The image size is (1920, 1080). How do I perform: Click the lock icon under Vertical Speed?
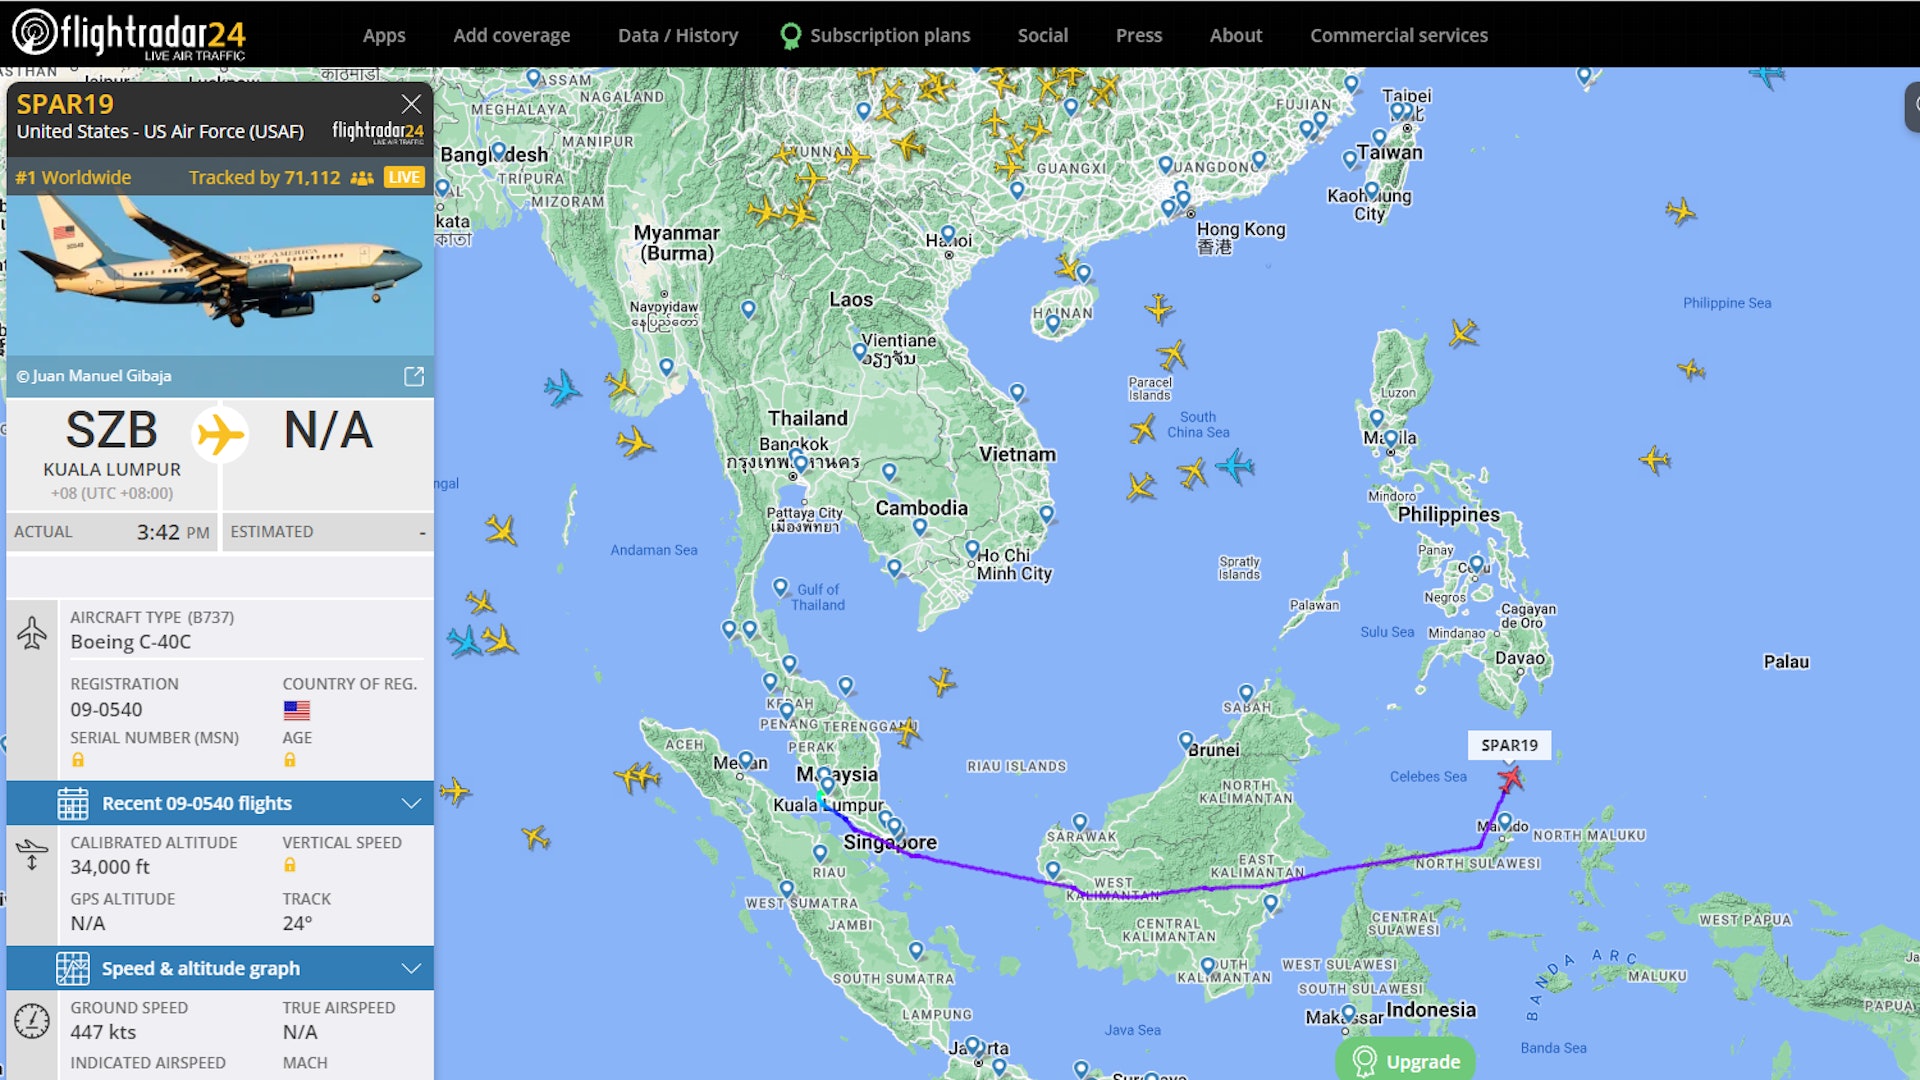click(290, 866)
